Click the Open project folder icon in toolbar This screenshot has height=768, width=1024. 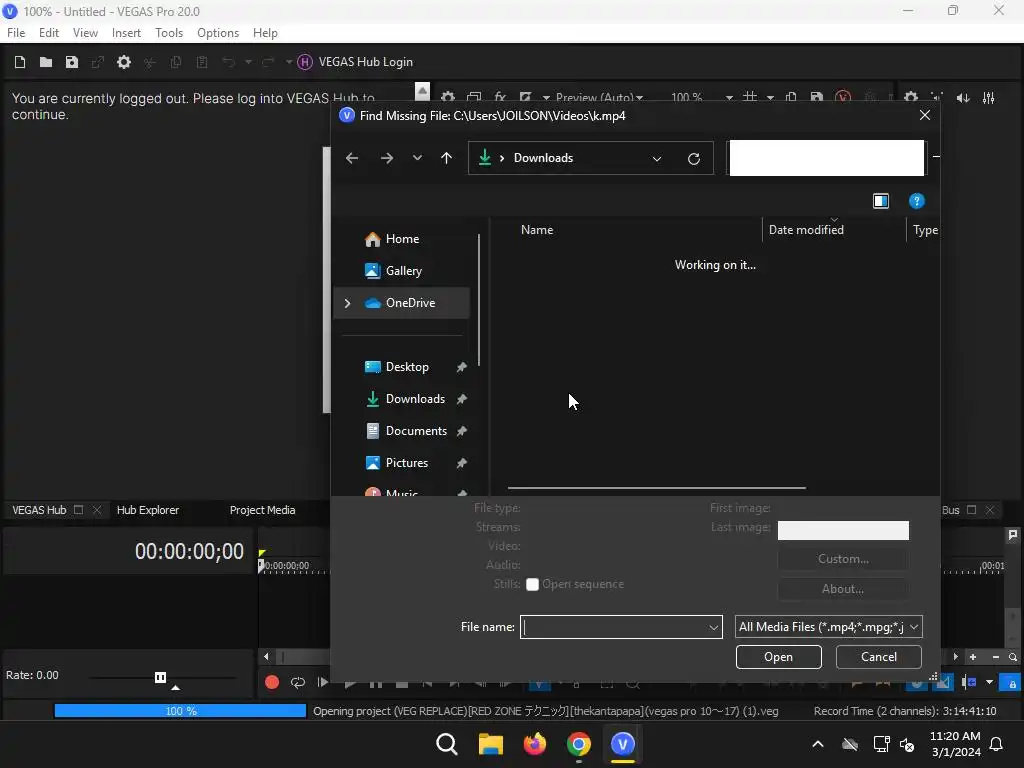46,62
